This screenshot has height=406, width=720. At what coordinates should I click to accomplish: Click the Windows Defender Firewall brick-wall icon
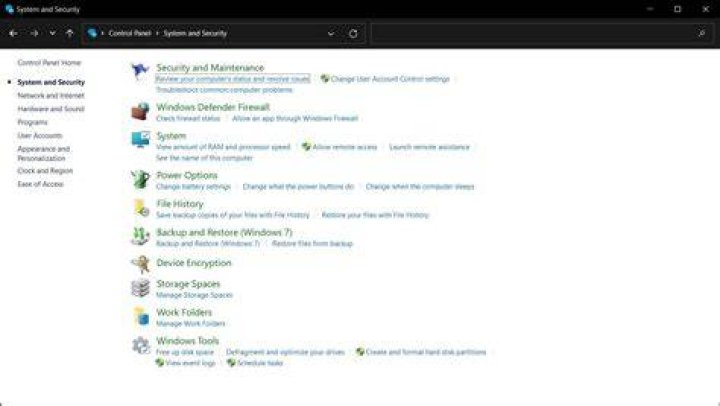pyautogui.click(x=140, y=112)
